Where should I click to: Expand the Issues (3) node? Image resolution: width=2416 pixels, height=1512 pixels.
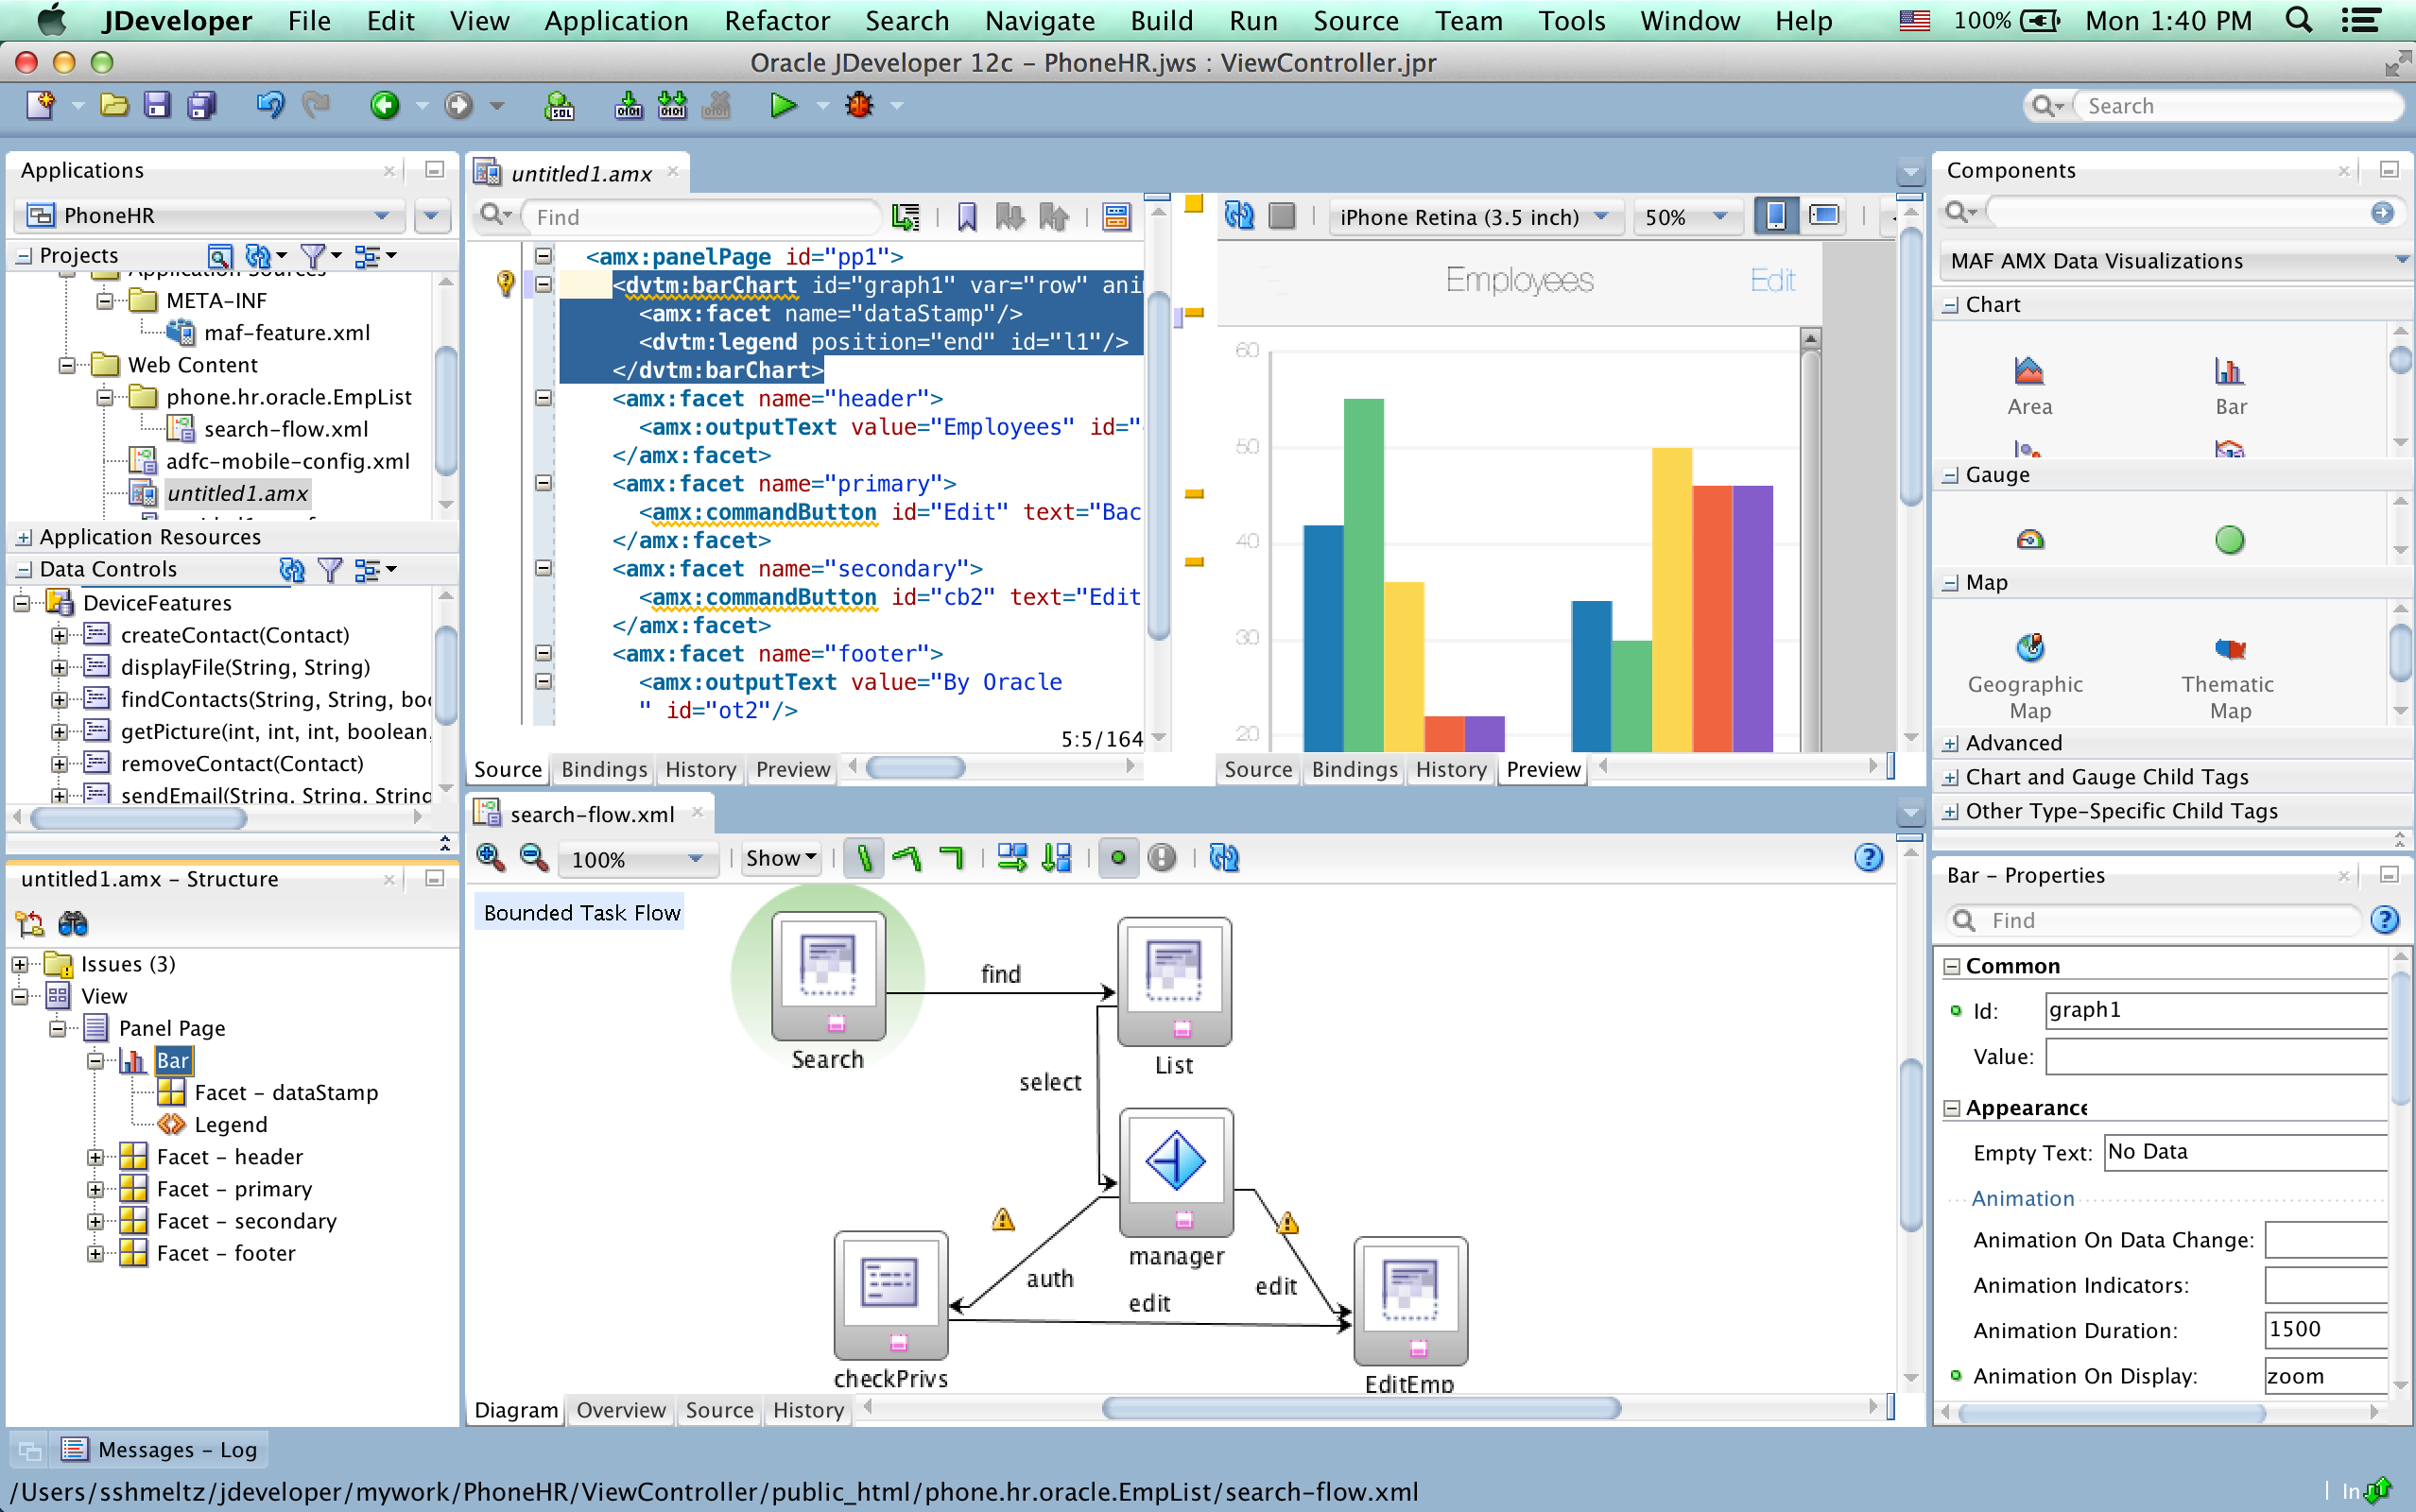tap(19, 964)
